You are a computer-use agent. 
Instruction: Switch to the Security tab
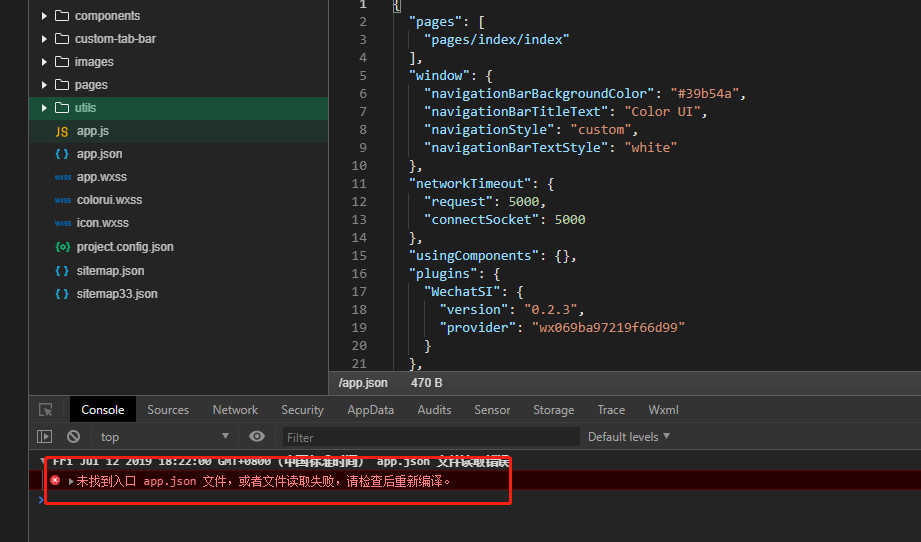tap(302, 409)
